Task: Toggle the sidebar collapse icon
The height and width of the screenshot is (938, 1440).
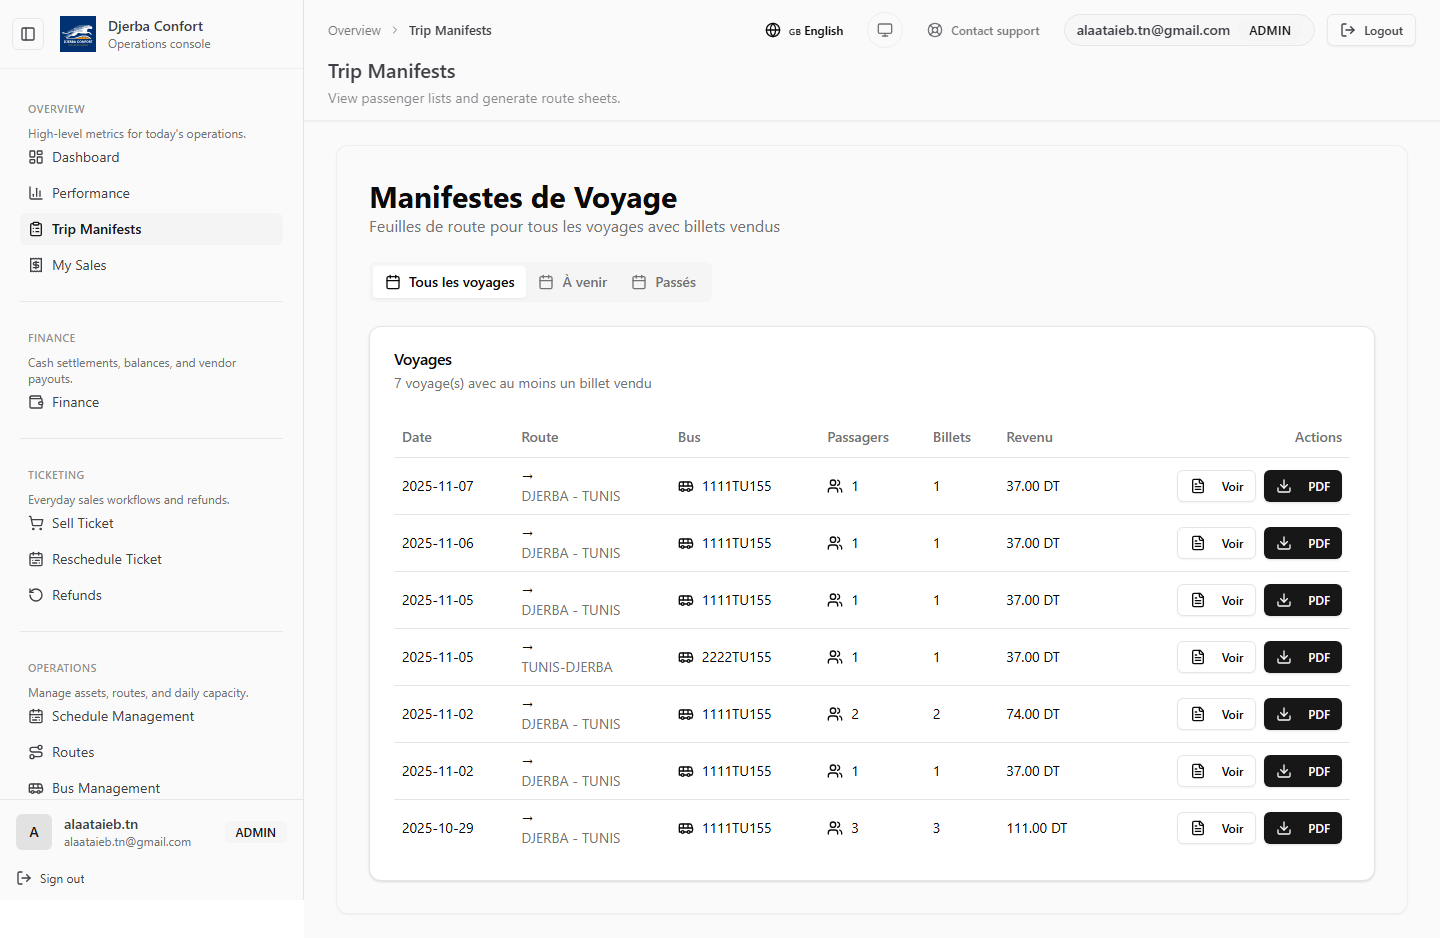Action: [x=28, y=34]
